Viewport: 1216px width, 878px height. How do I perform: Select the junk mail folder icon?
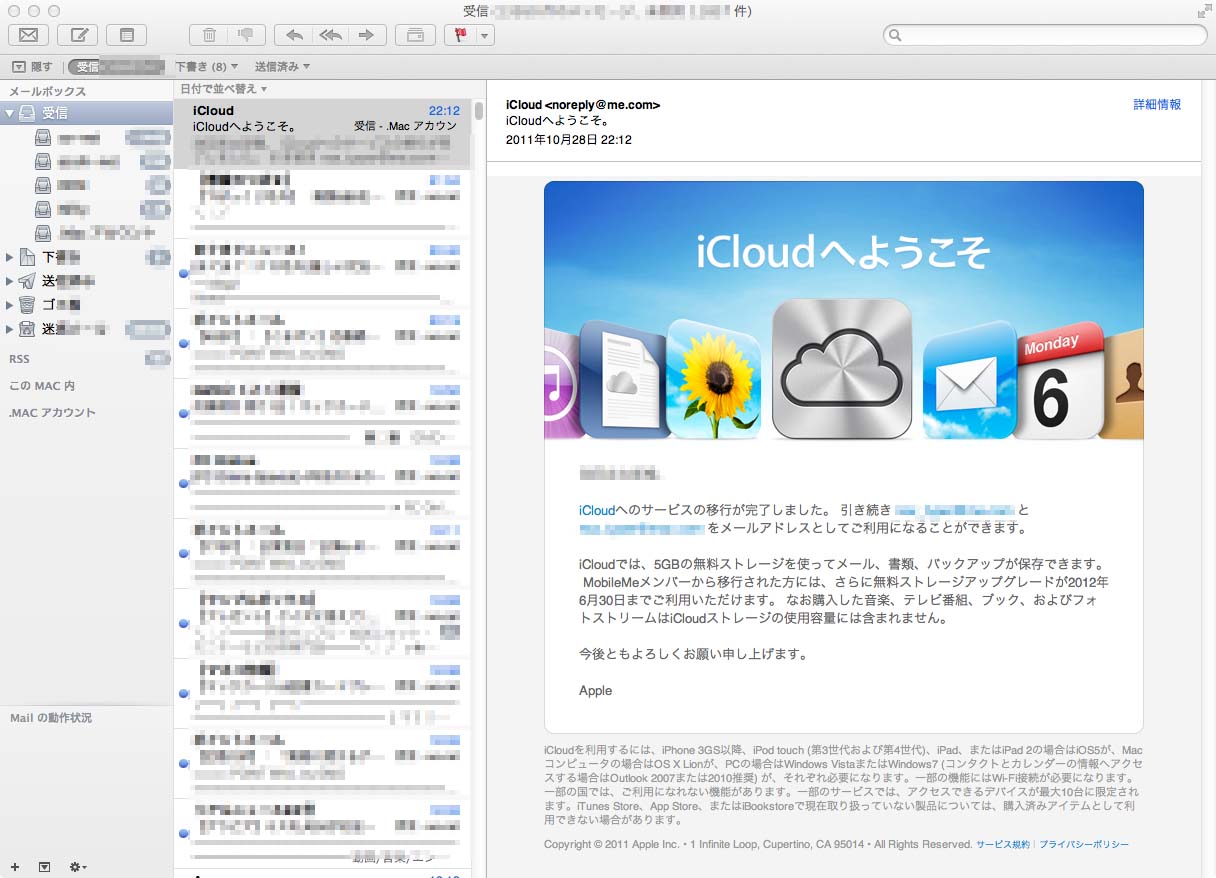point(27,328)
